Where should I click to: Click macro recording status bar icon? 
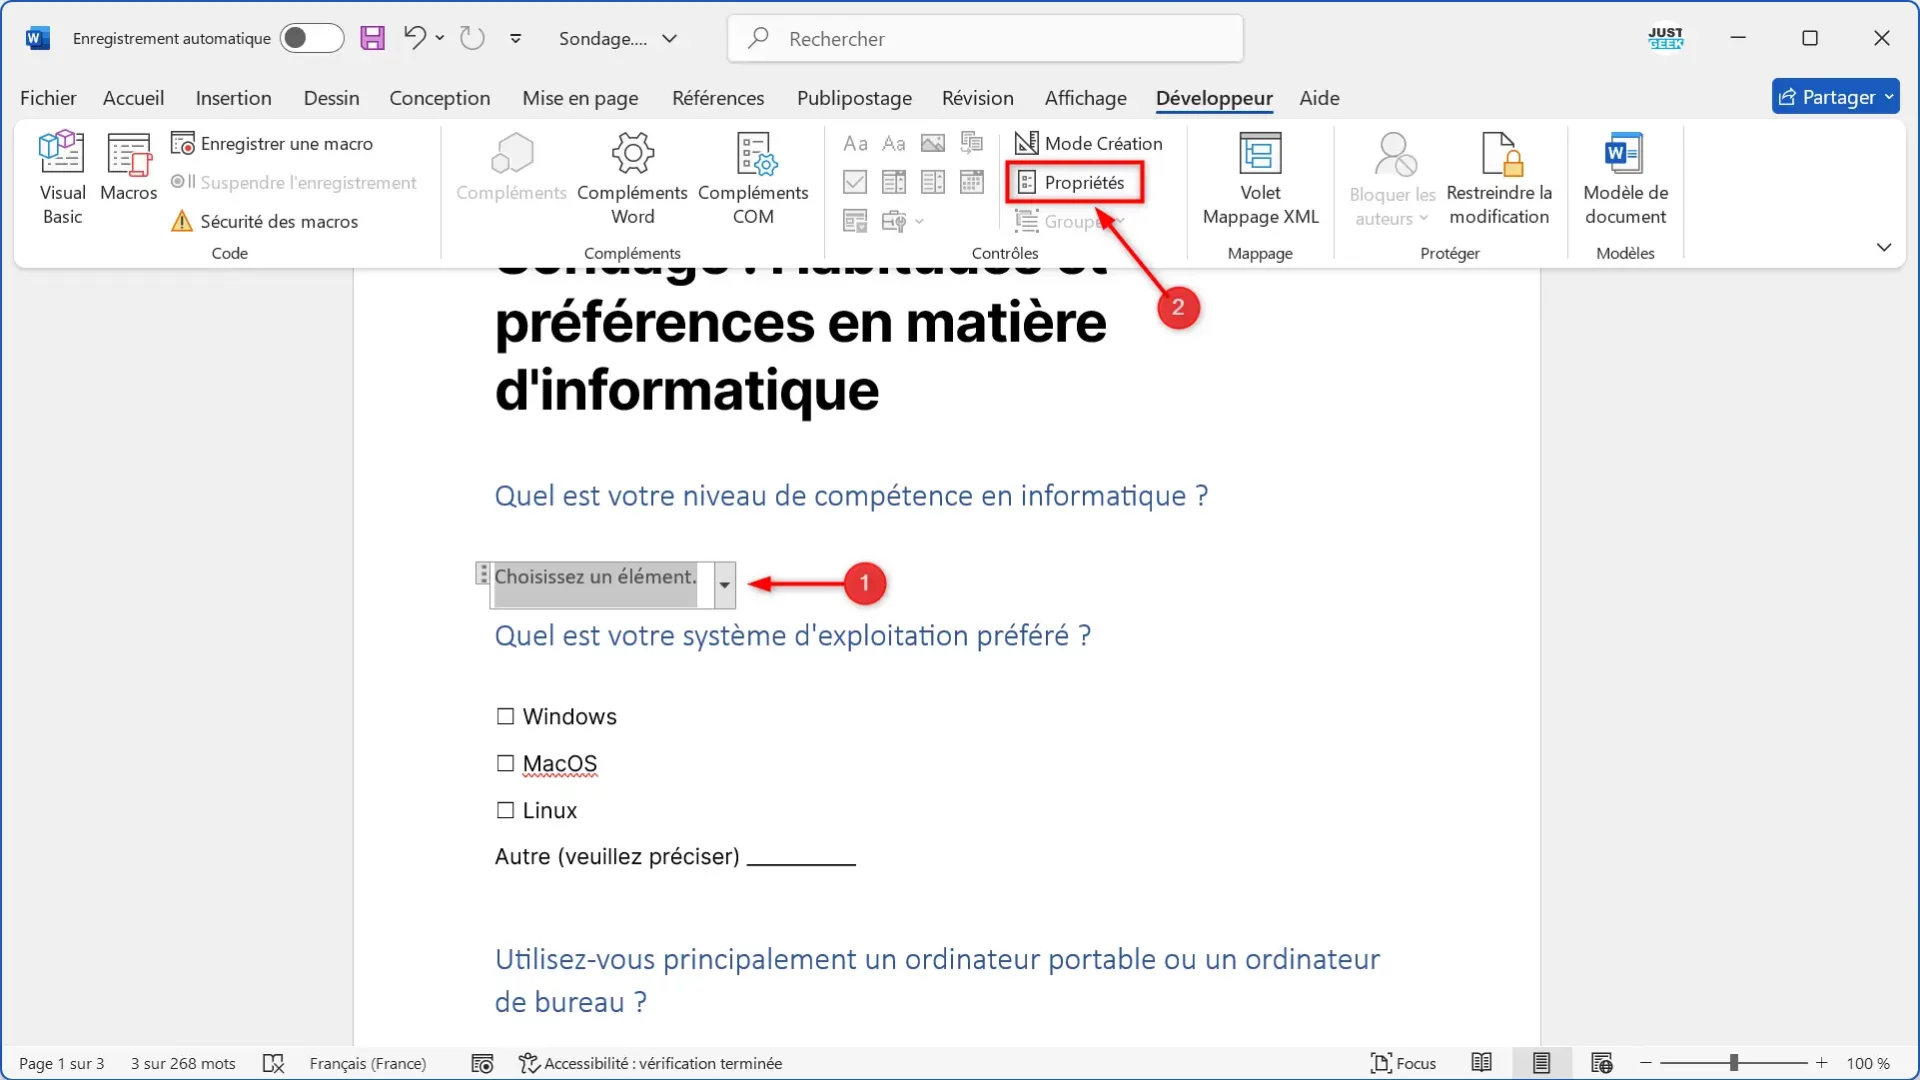coord(482,1063)
